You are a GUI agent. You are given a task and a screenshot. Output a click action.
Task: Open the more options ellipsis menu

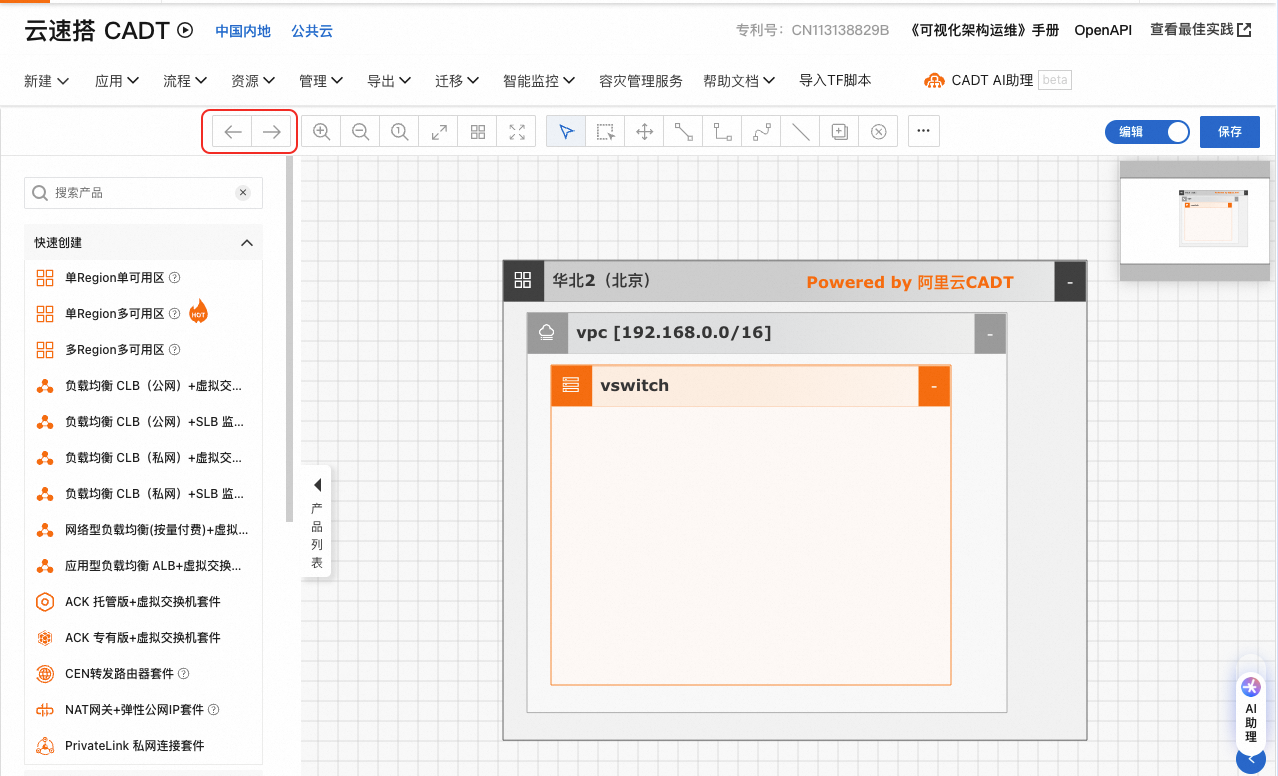[923, 131]
